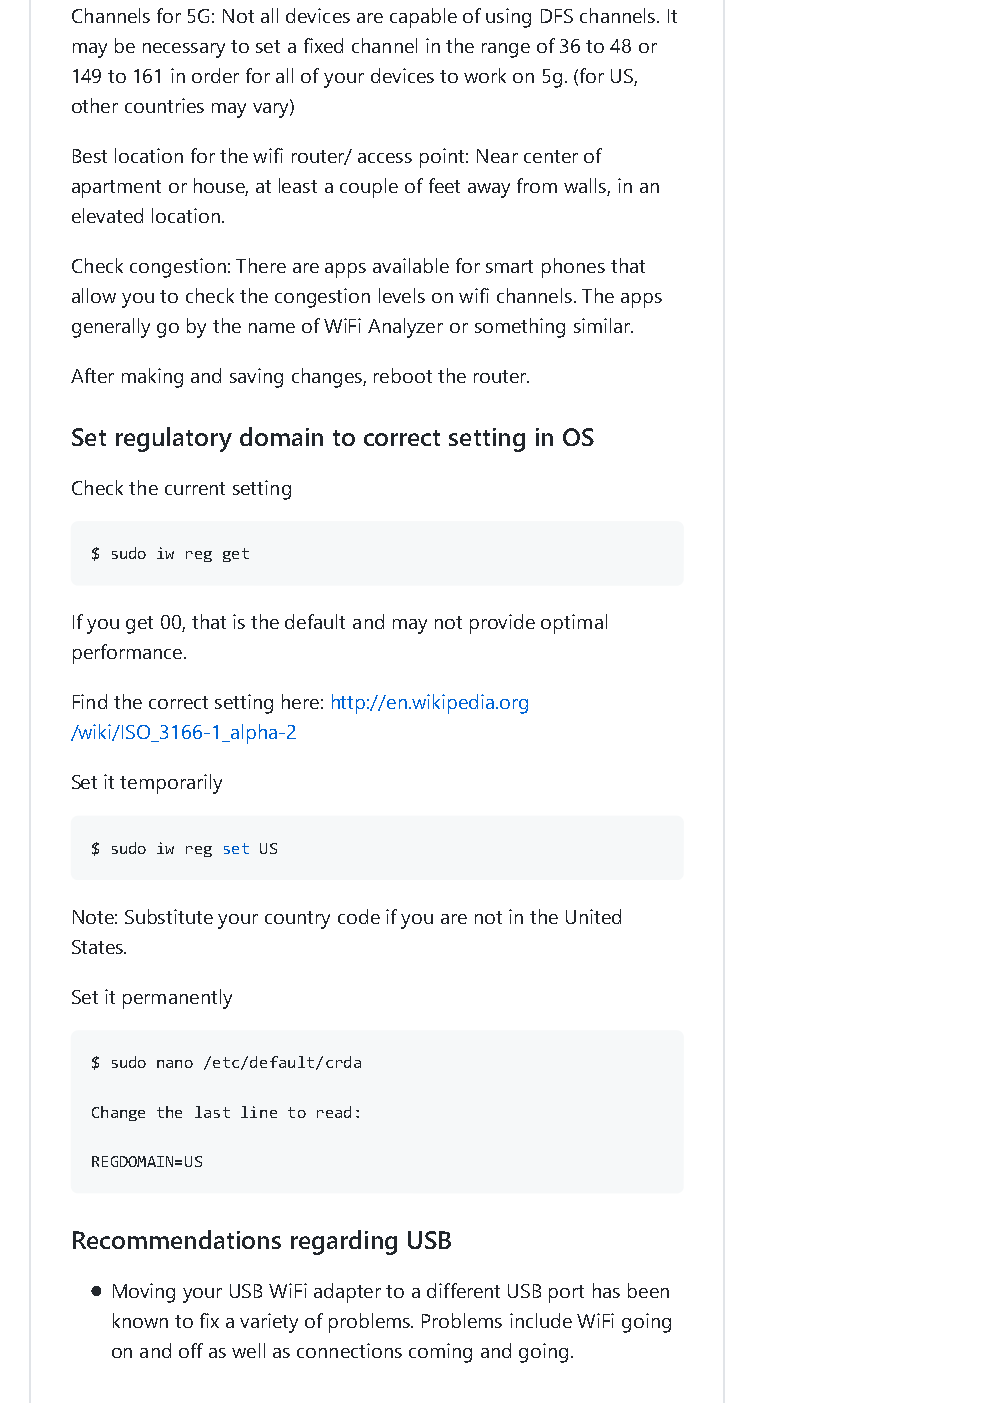Click the "If you get 00" paragraph
This screenshot has height=1403, width=992.
click(x=339, y=637)
